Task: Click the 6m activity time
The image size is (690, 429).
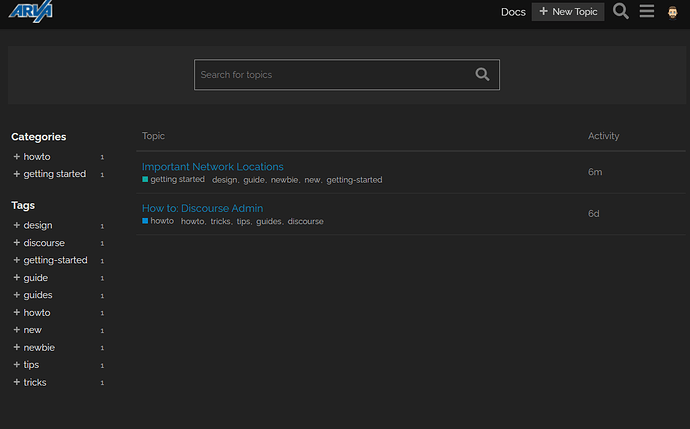Action: point(595,172)
